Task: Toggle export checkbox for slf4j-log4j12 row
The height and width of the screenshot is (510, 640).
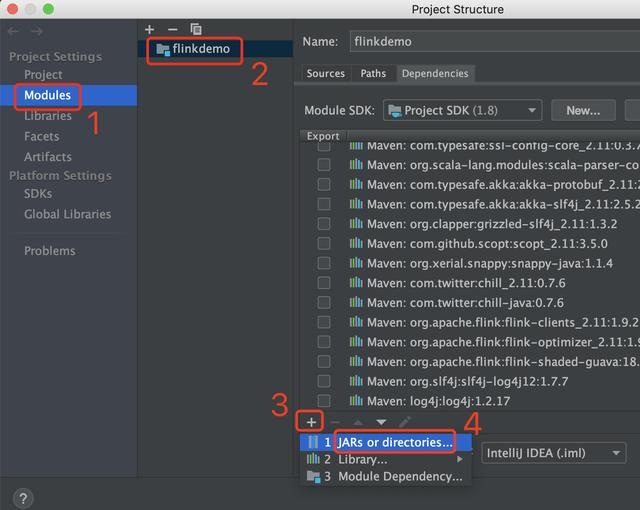Action: point(324,381)
